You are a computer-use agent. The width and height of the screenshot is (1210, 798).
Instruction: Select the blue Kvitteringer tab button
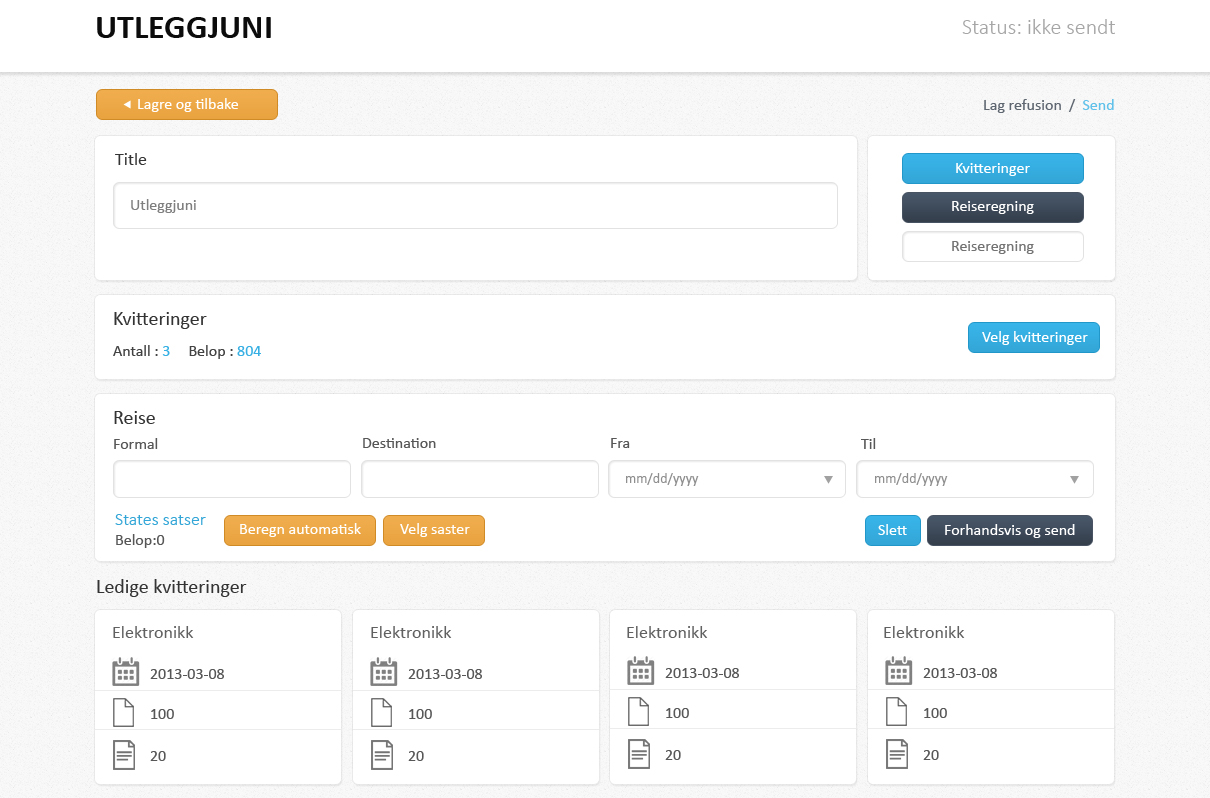coord(992,168)
